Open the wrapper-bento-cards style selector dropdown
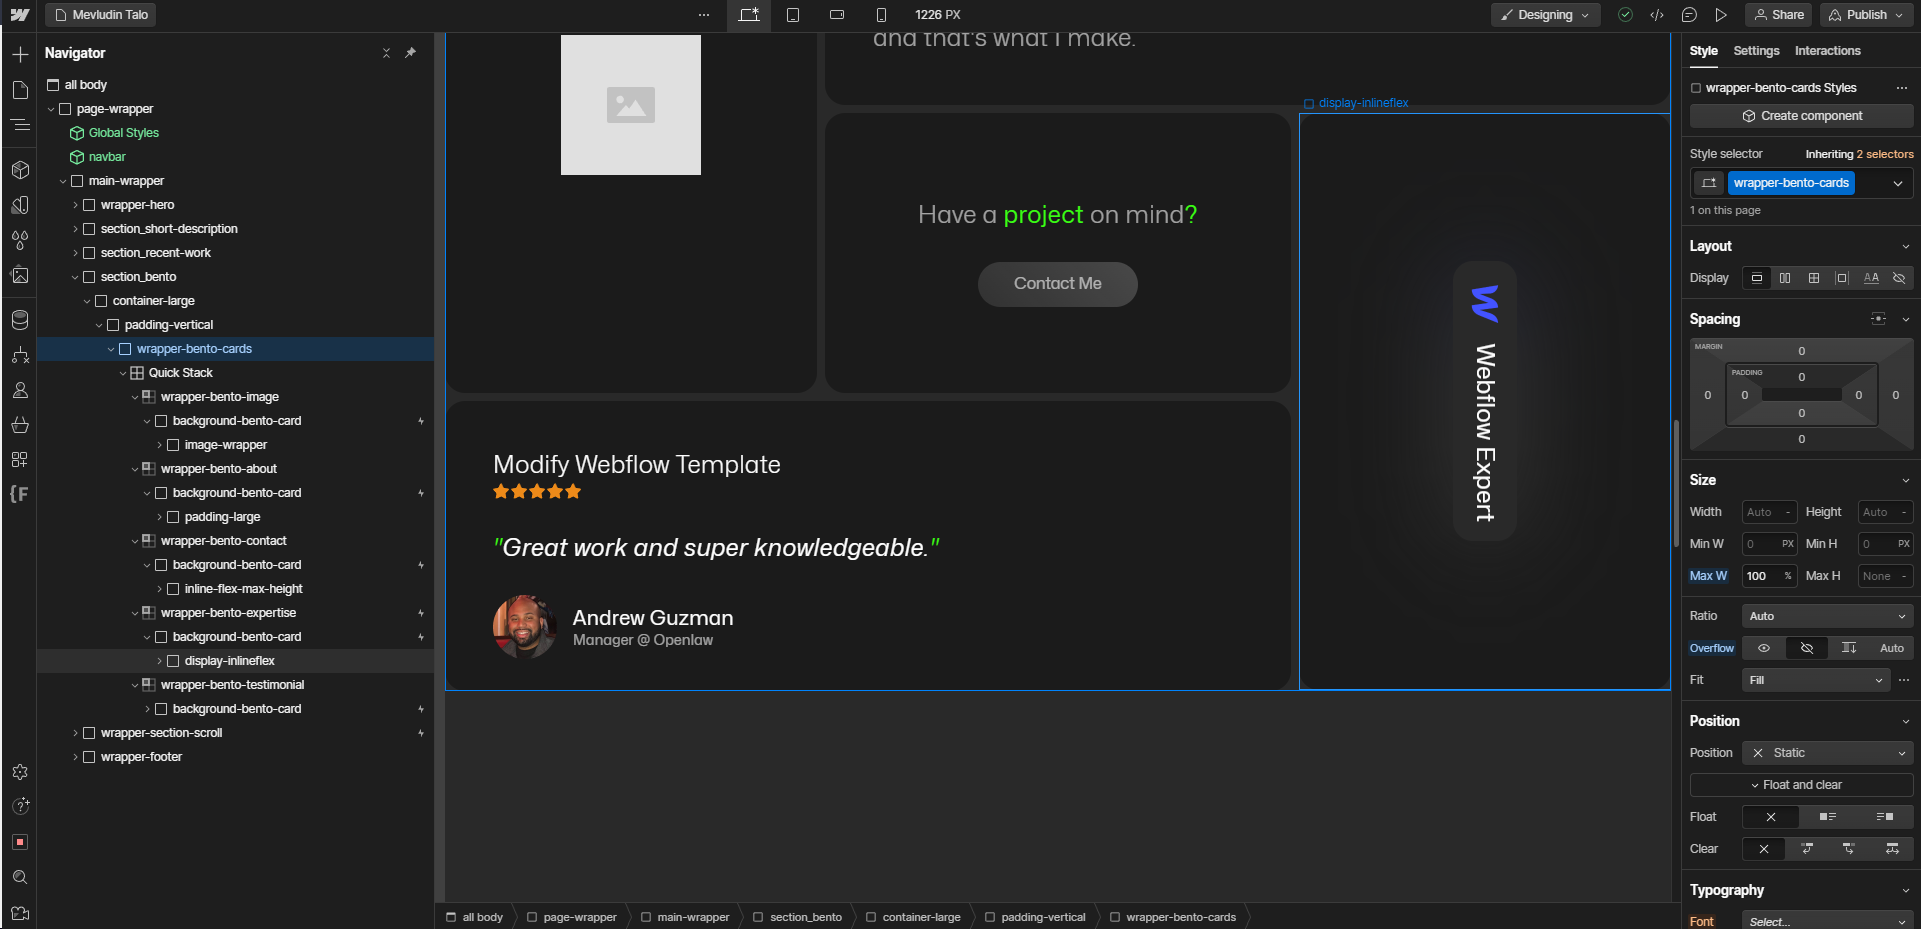The height and width of the screenshot is (929, 1921). [x=1897, y=183]
